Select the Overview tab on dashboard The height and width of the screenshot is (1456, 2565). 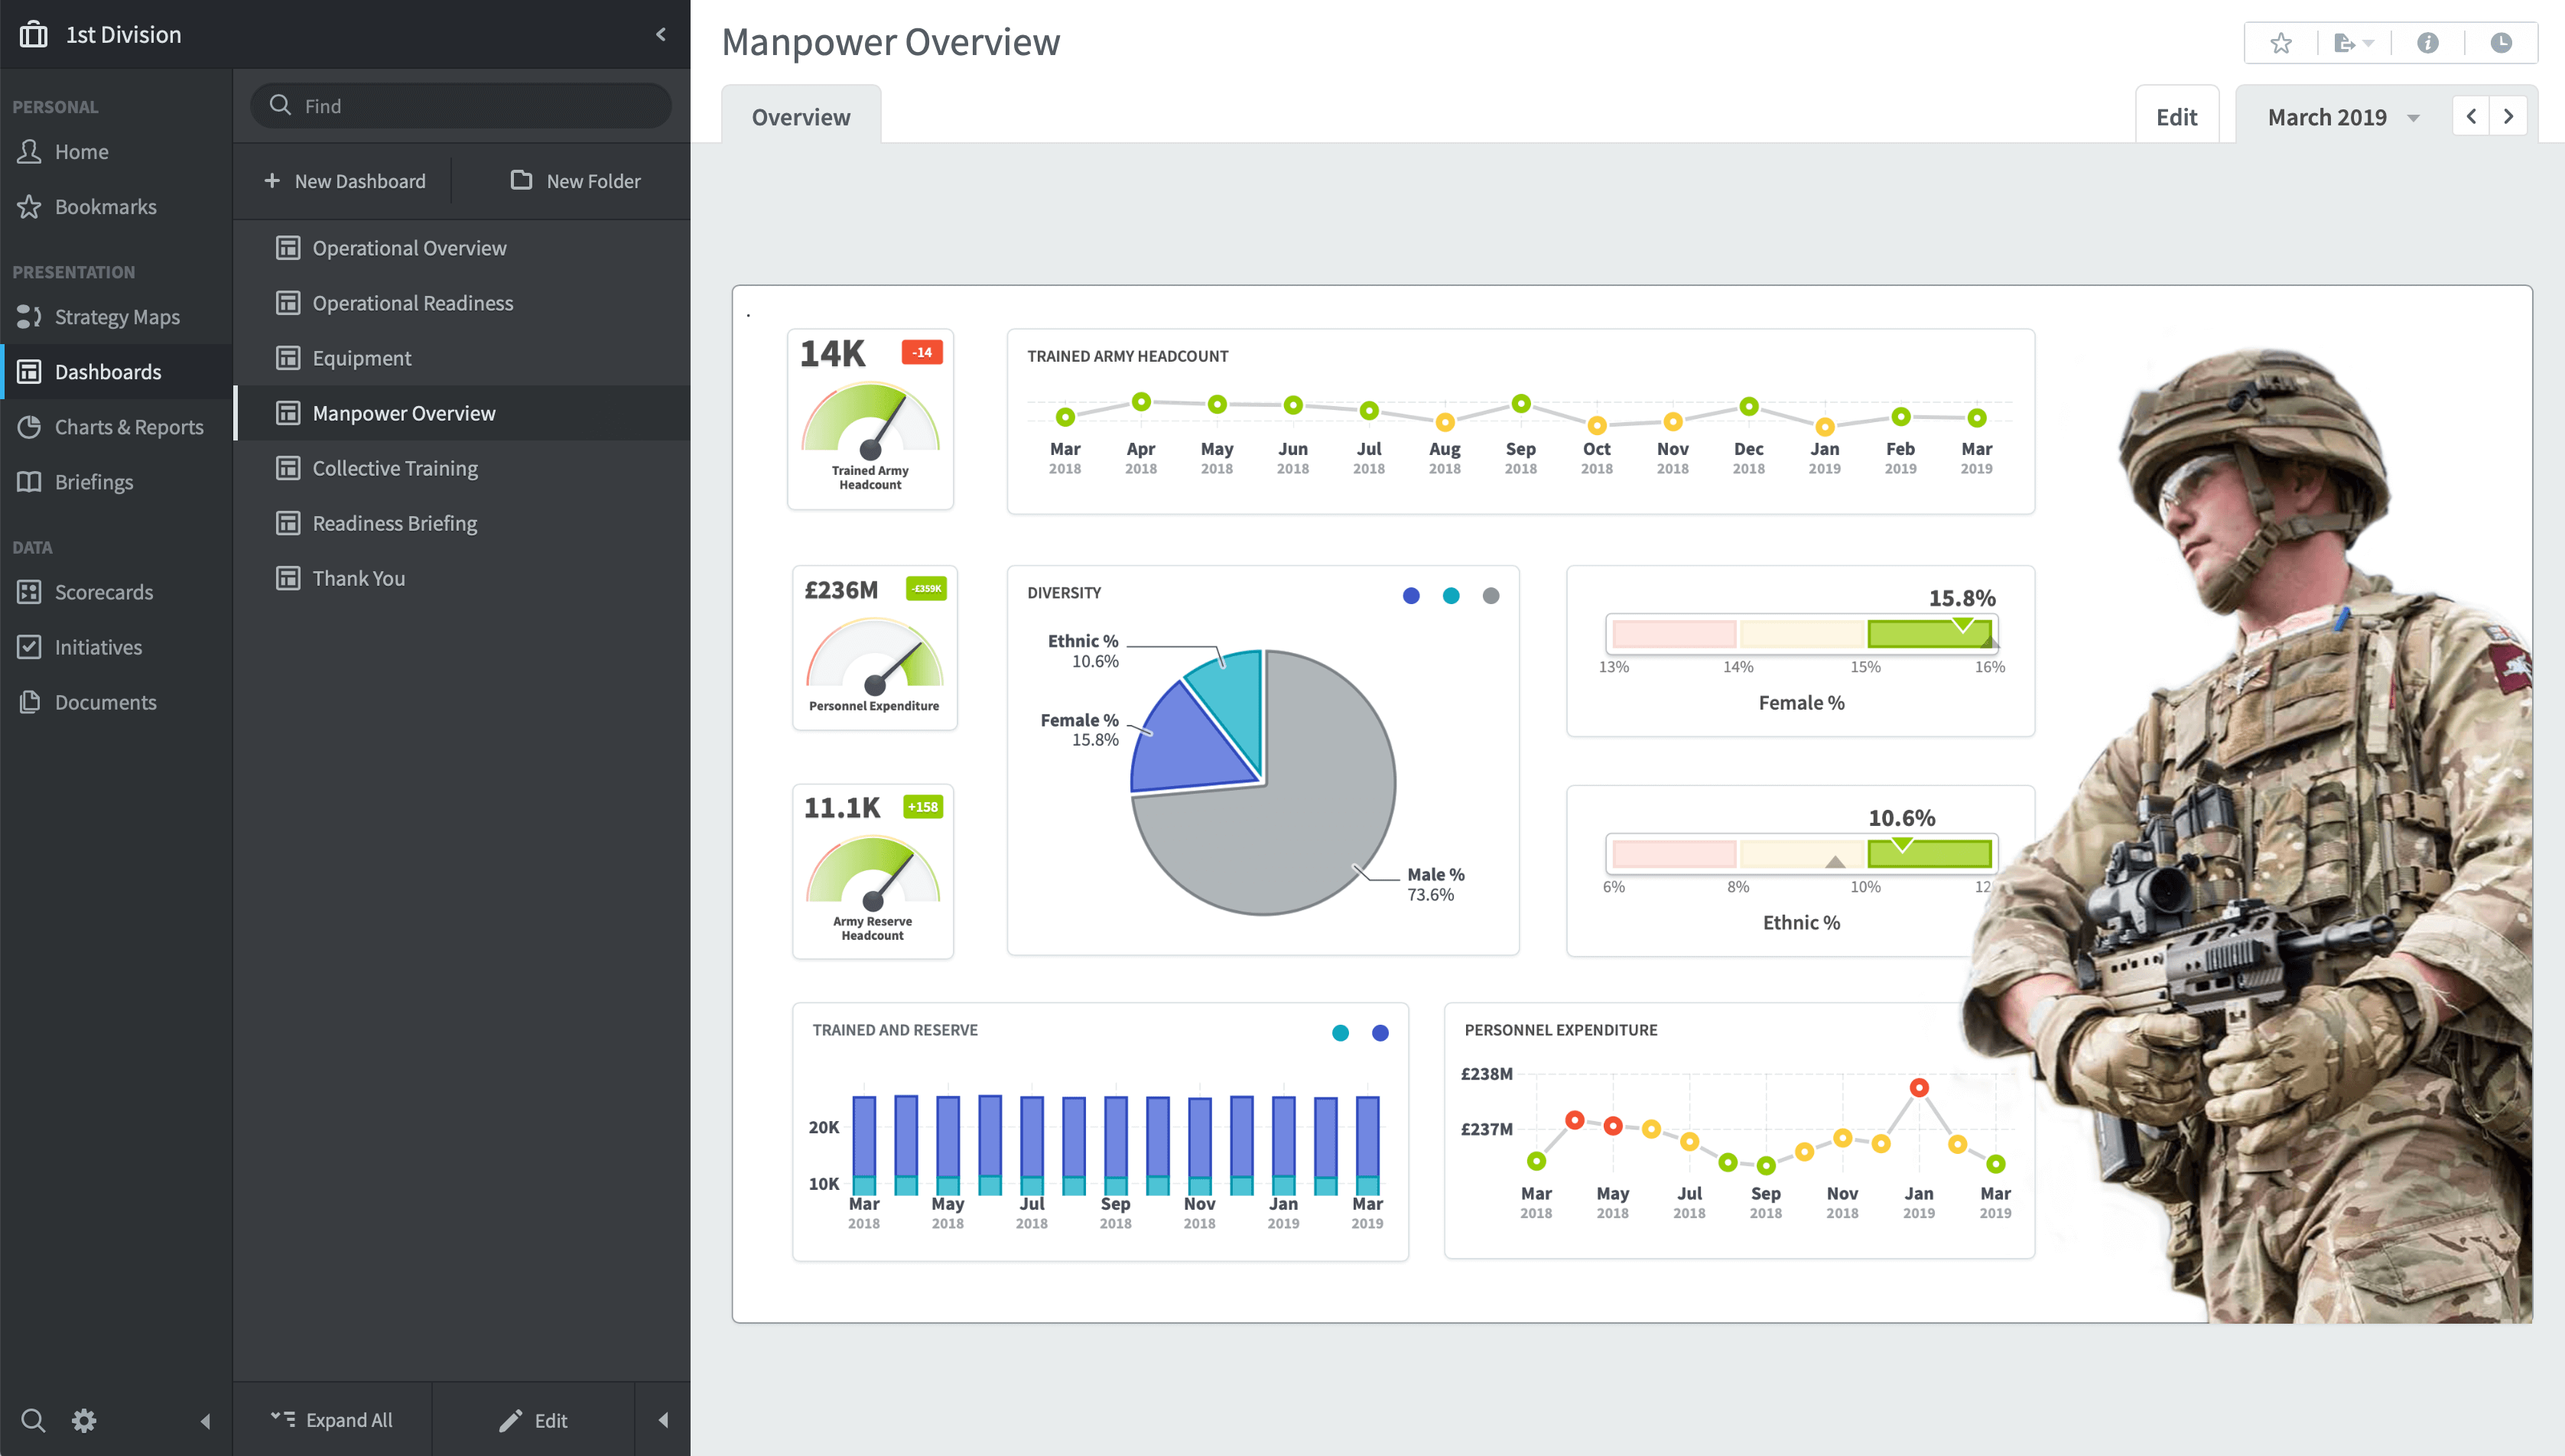(800, 116)
